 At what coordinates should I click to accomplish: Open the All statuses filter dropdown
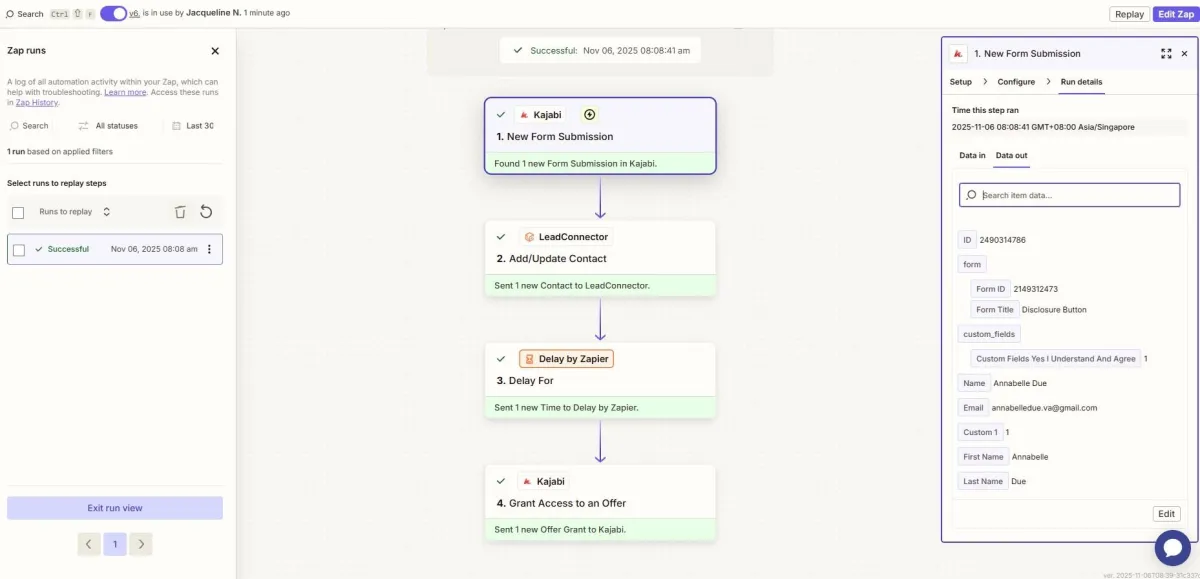coord(108,126)
